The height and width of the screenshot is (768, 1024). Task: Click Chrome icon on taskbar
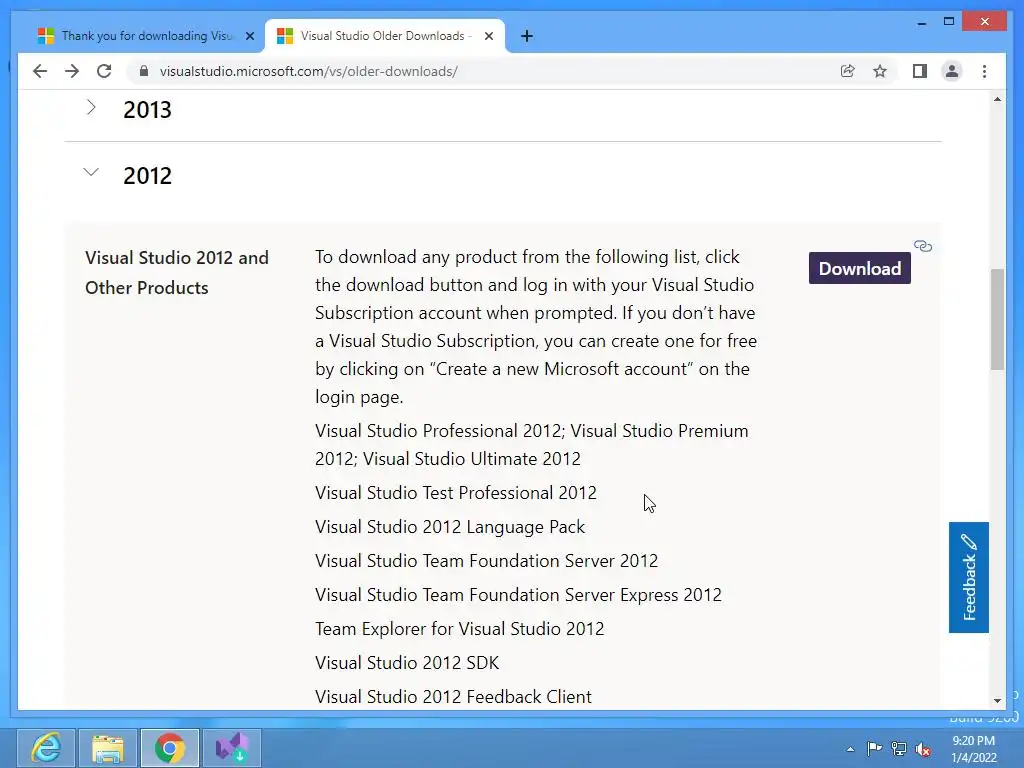[x=170, y=748]
